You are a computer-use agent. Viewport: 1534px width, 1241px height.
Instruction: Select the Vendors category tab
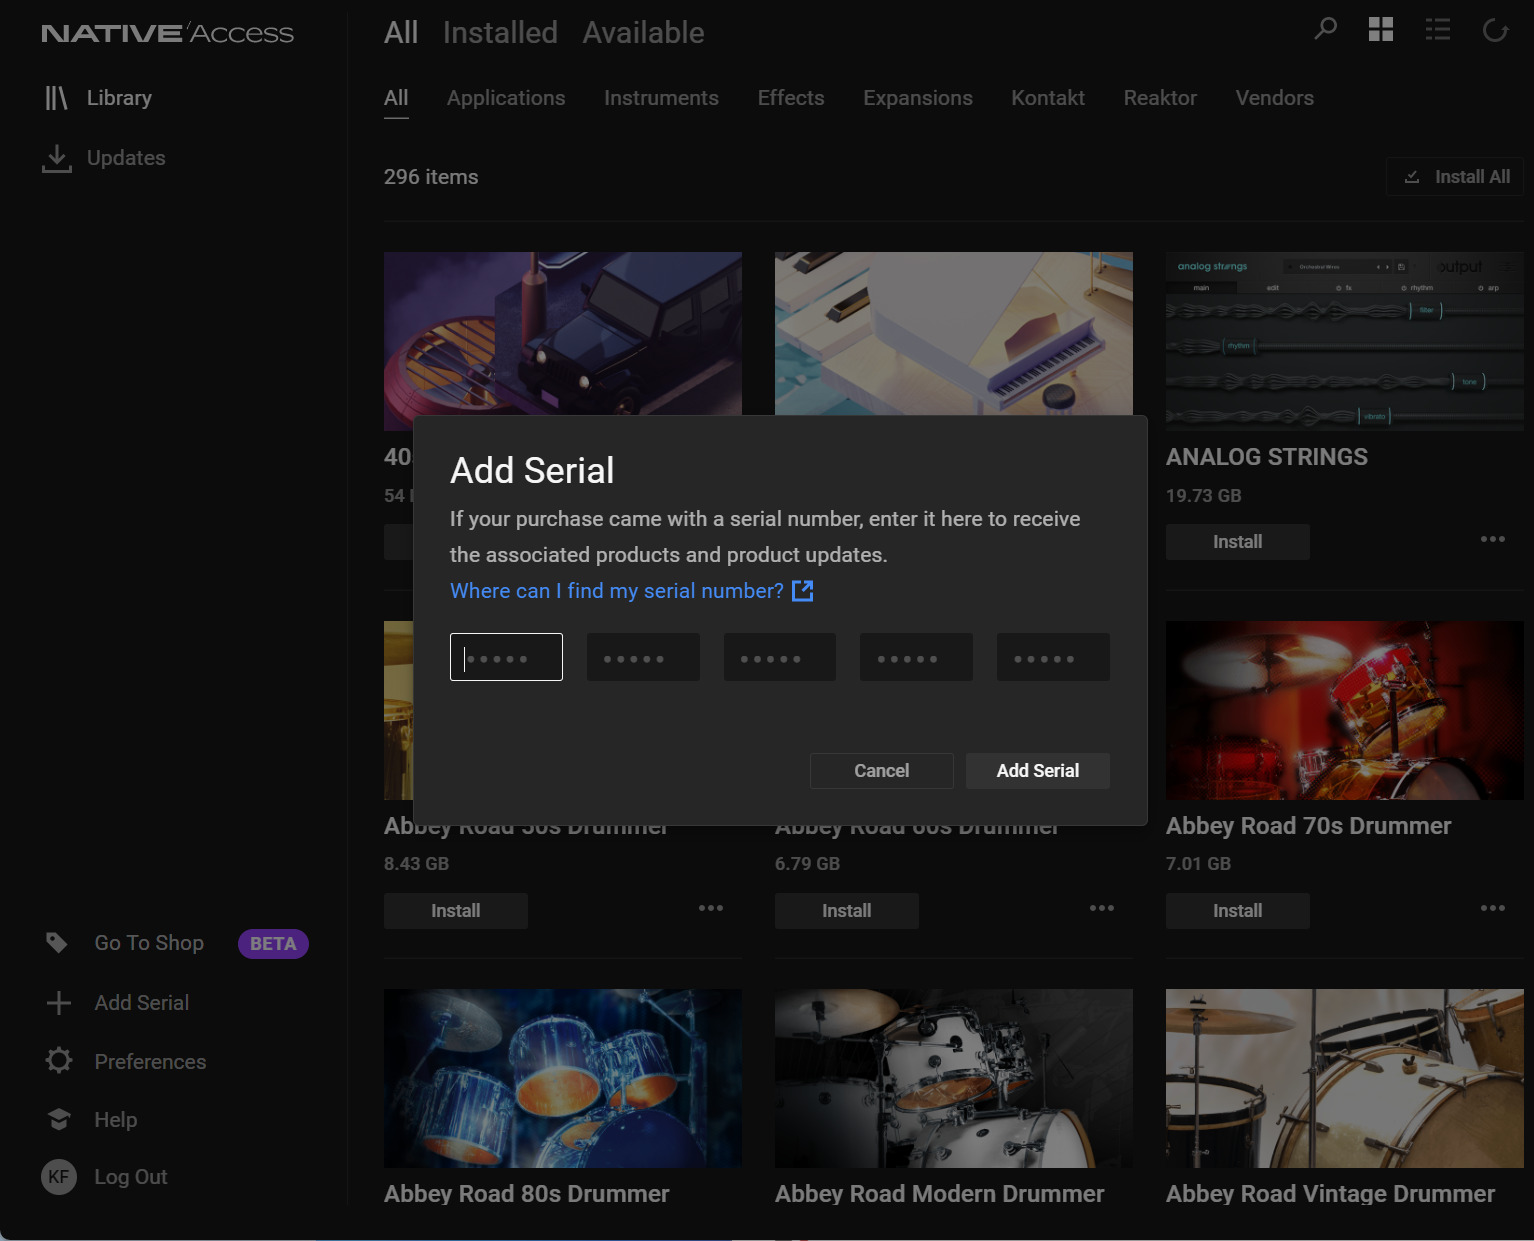[x=1275, y=98]
